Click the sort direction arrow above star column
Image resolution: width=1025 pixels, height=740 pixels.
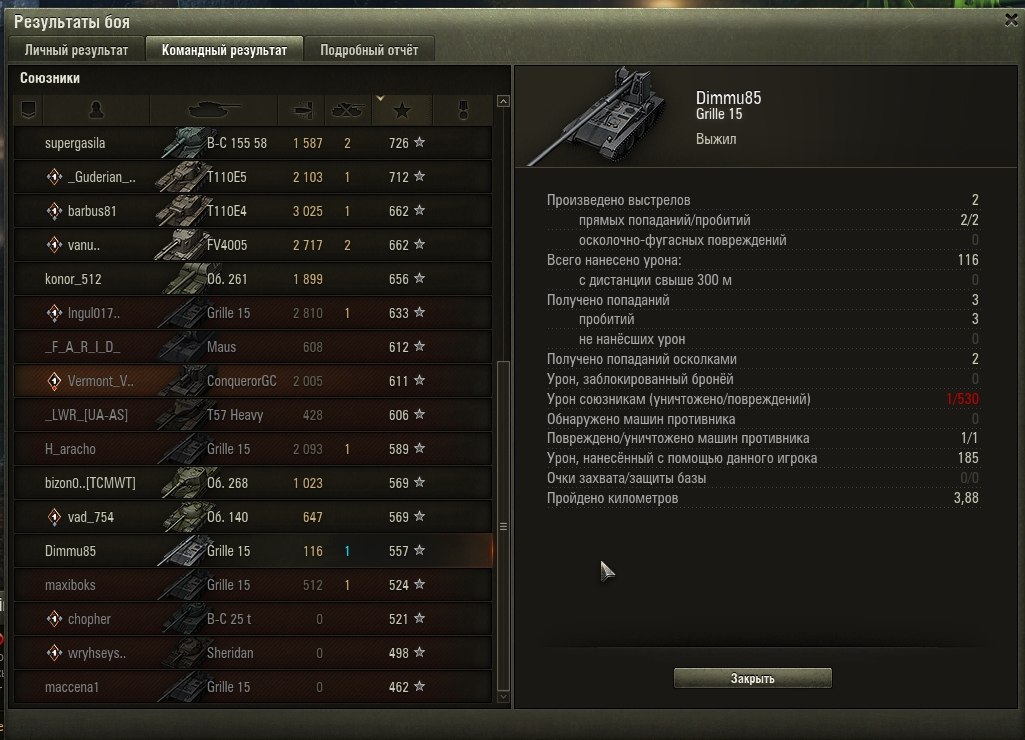pyautogui.click(x=380, y=99)
